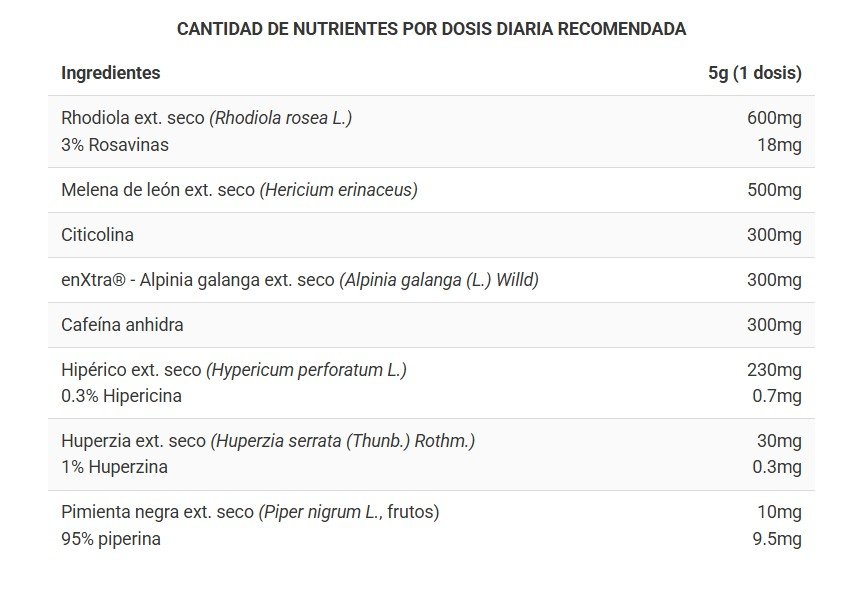
Task: Select the Hipérico ext. seco ingredient text
Action: pyautogui.click(x=233, y=370)
